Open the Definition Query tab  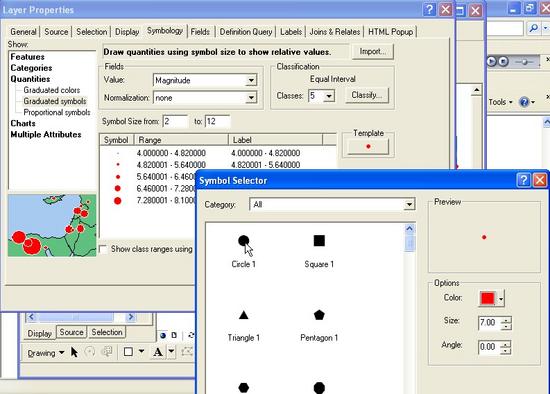click(x=246, y=32)
